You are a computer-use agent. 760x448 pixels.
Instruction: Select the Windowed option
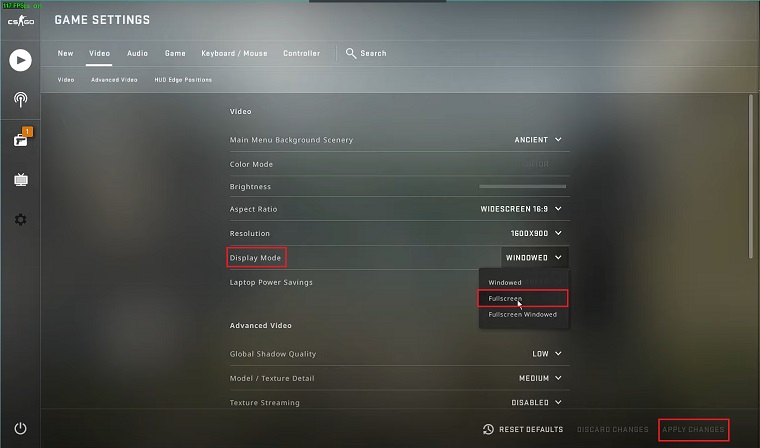point(523,282)
